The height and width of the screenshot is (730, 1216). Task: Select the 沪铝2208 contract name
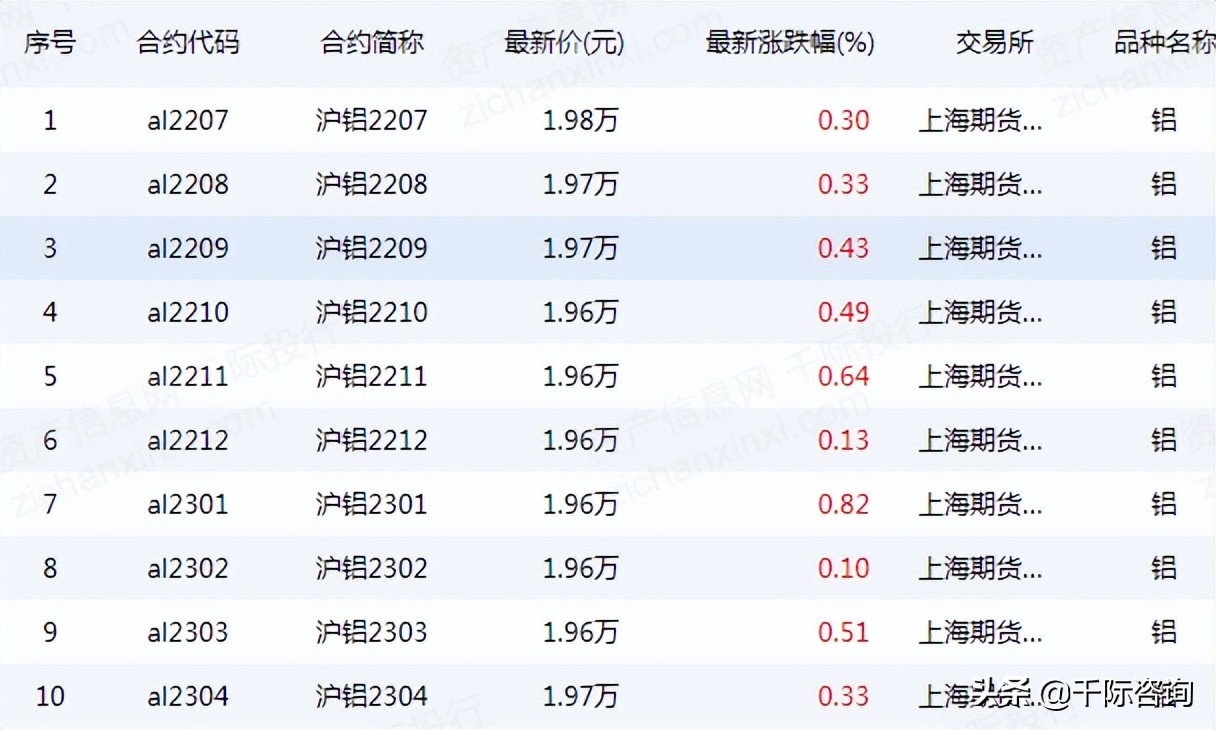point(371,184)
